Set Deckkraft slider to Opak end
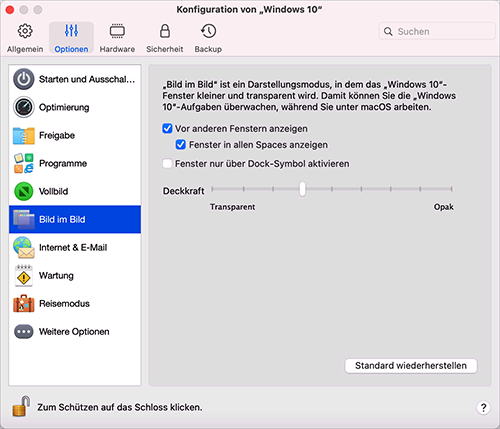 (x=451, y=189)
